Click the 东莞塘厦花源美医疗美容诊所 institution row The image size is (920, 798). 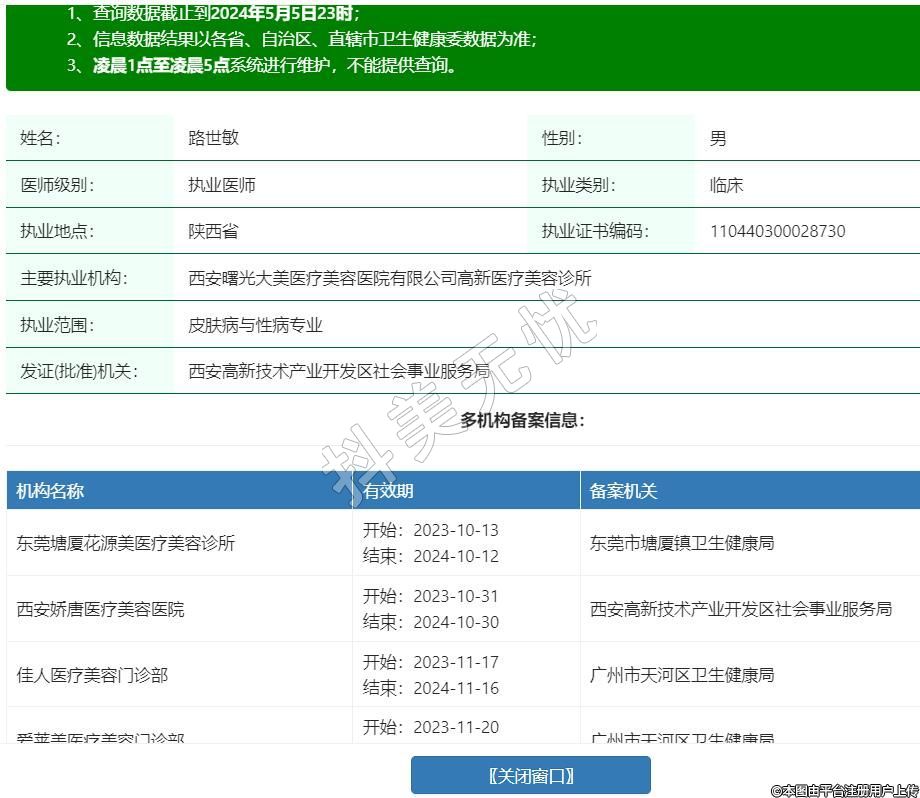tap(126, 543)
